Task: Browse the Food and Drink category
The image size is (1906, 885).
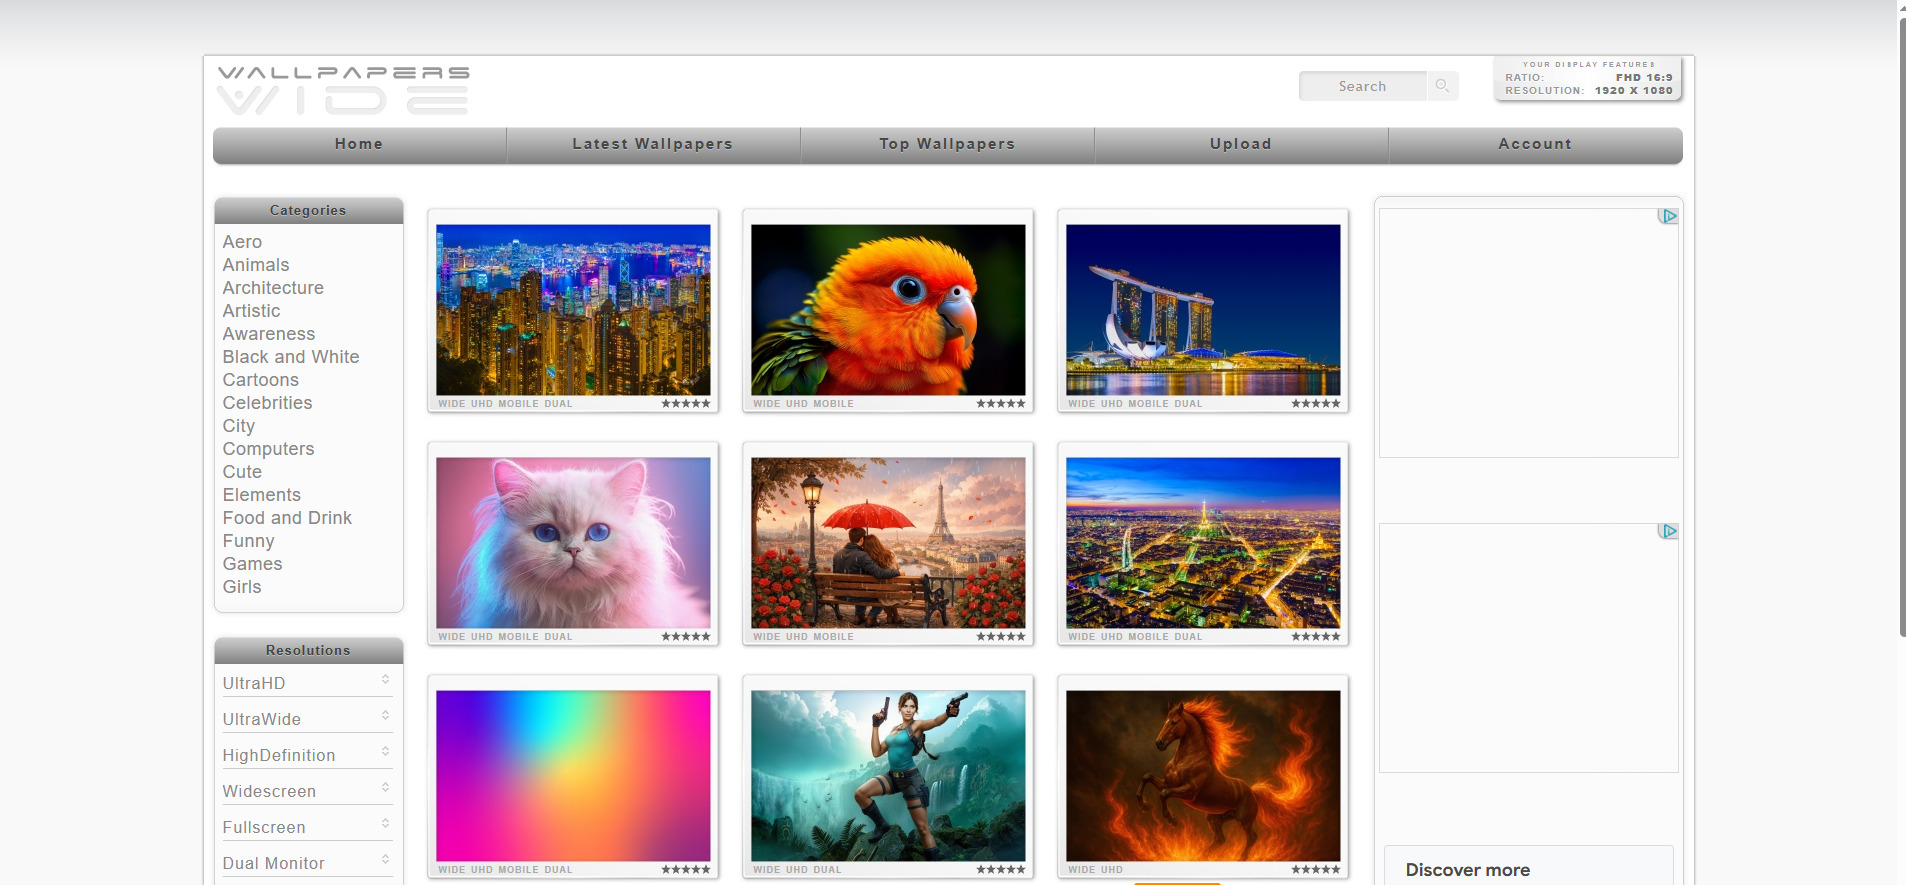Action: 287,518
